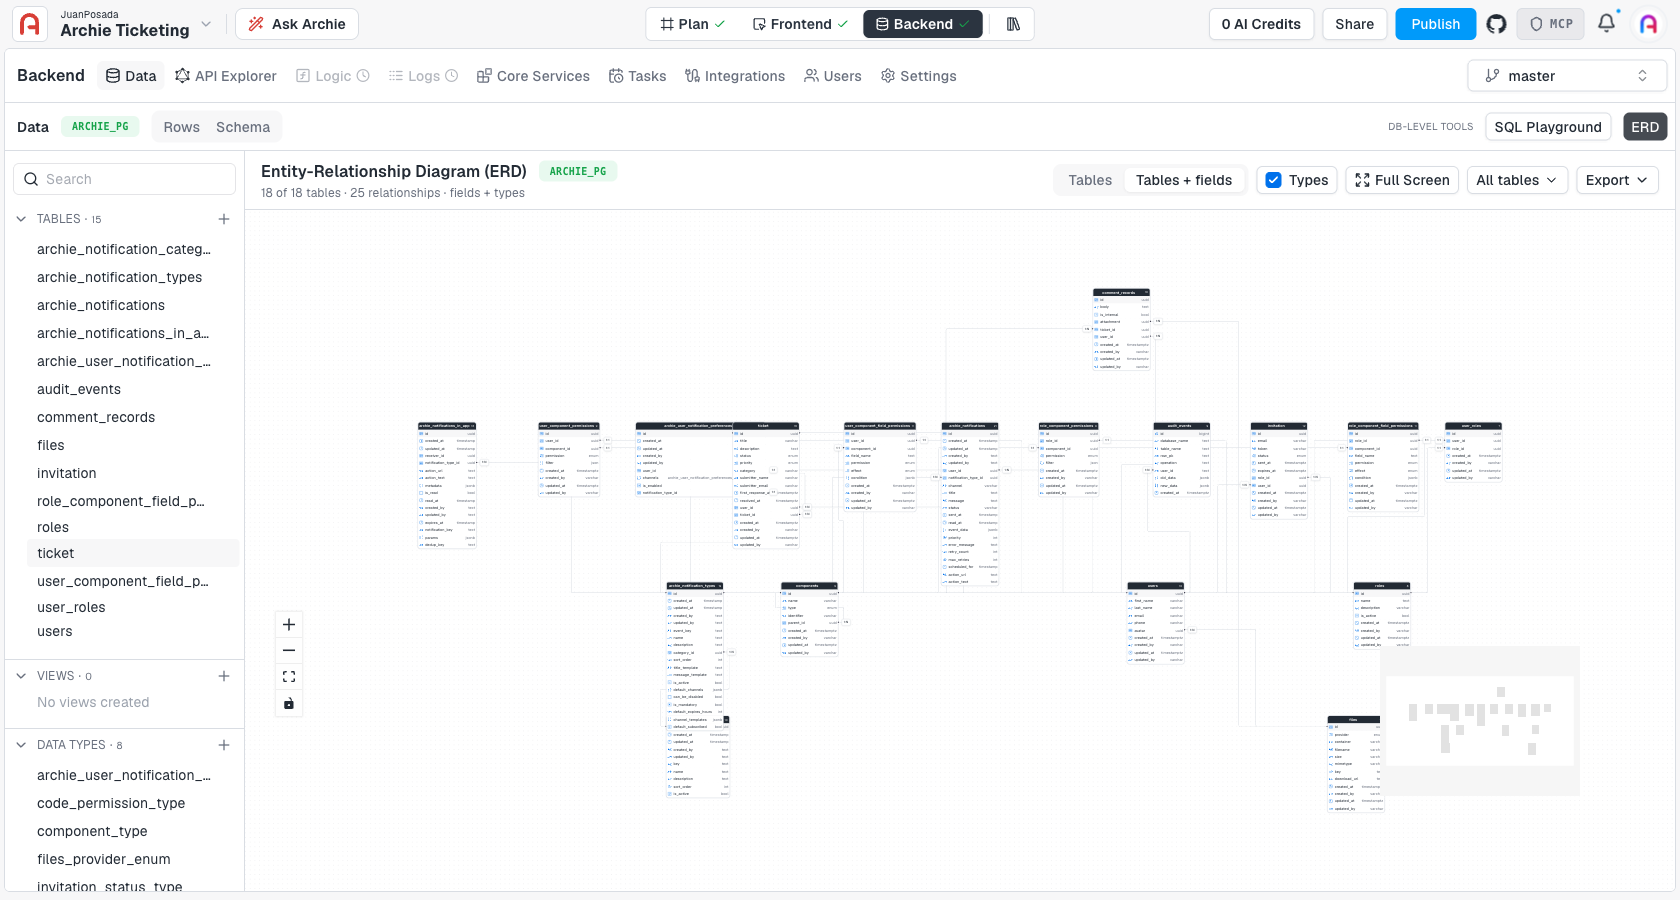
Task: Fit the diagram to view
Action: (x=289, y=677)
